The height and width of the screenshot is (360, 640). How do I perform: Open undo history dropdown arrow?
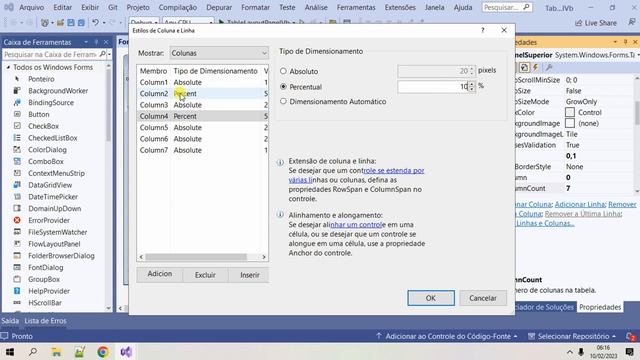coord(104,23)
